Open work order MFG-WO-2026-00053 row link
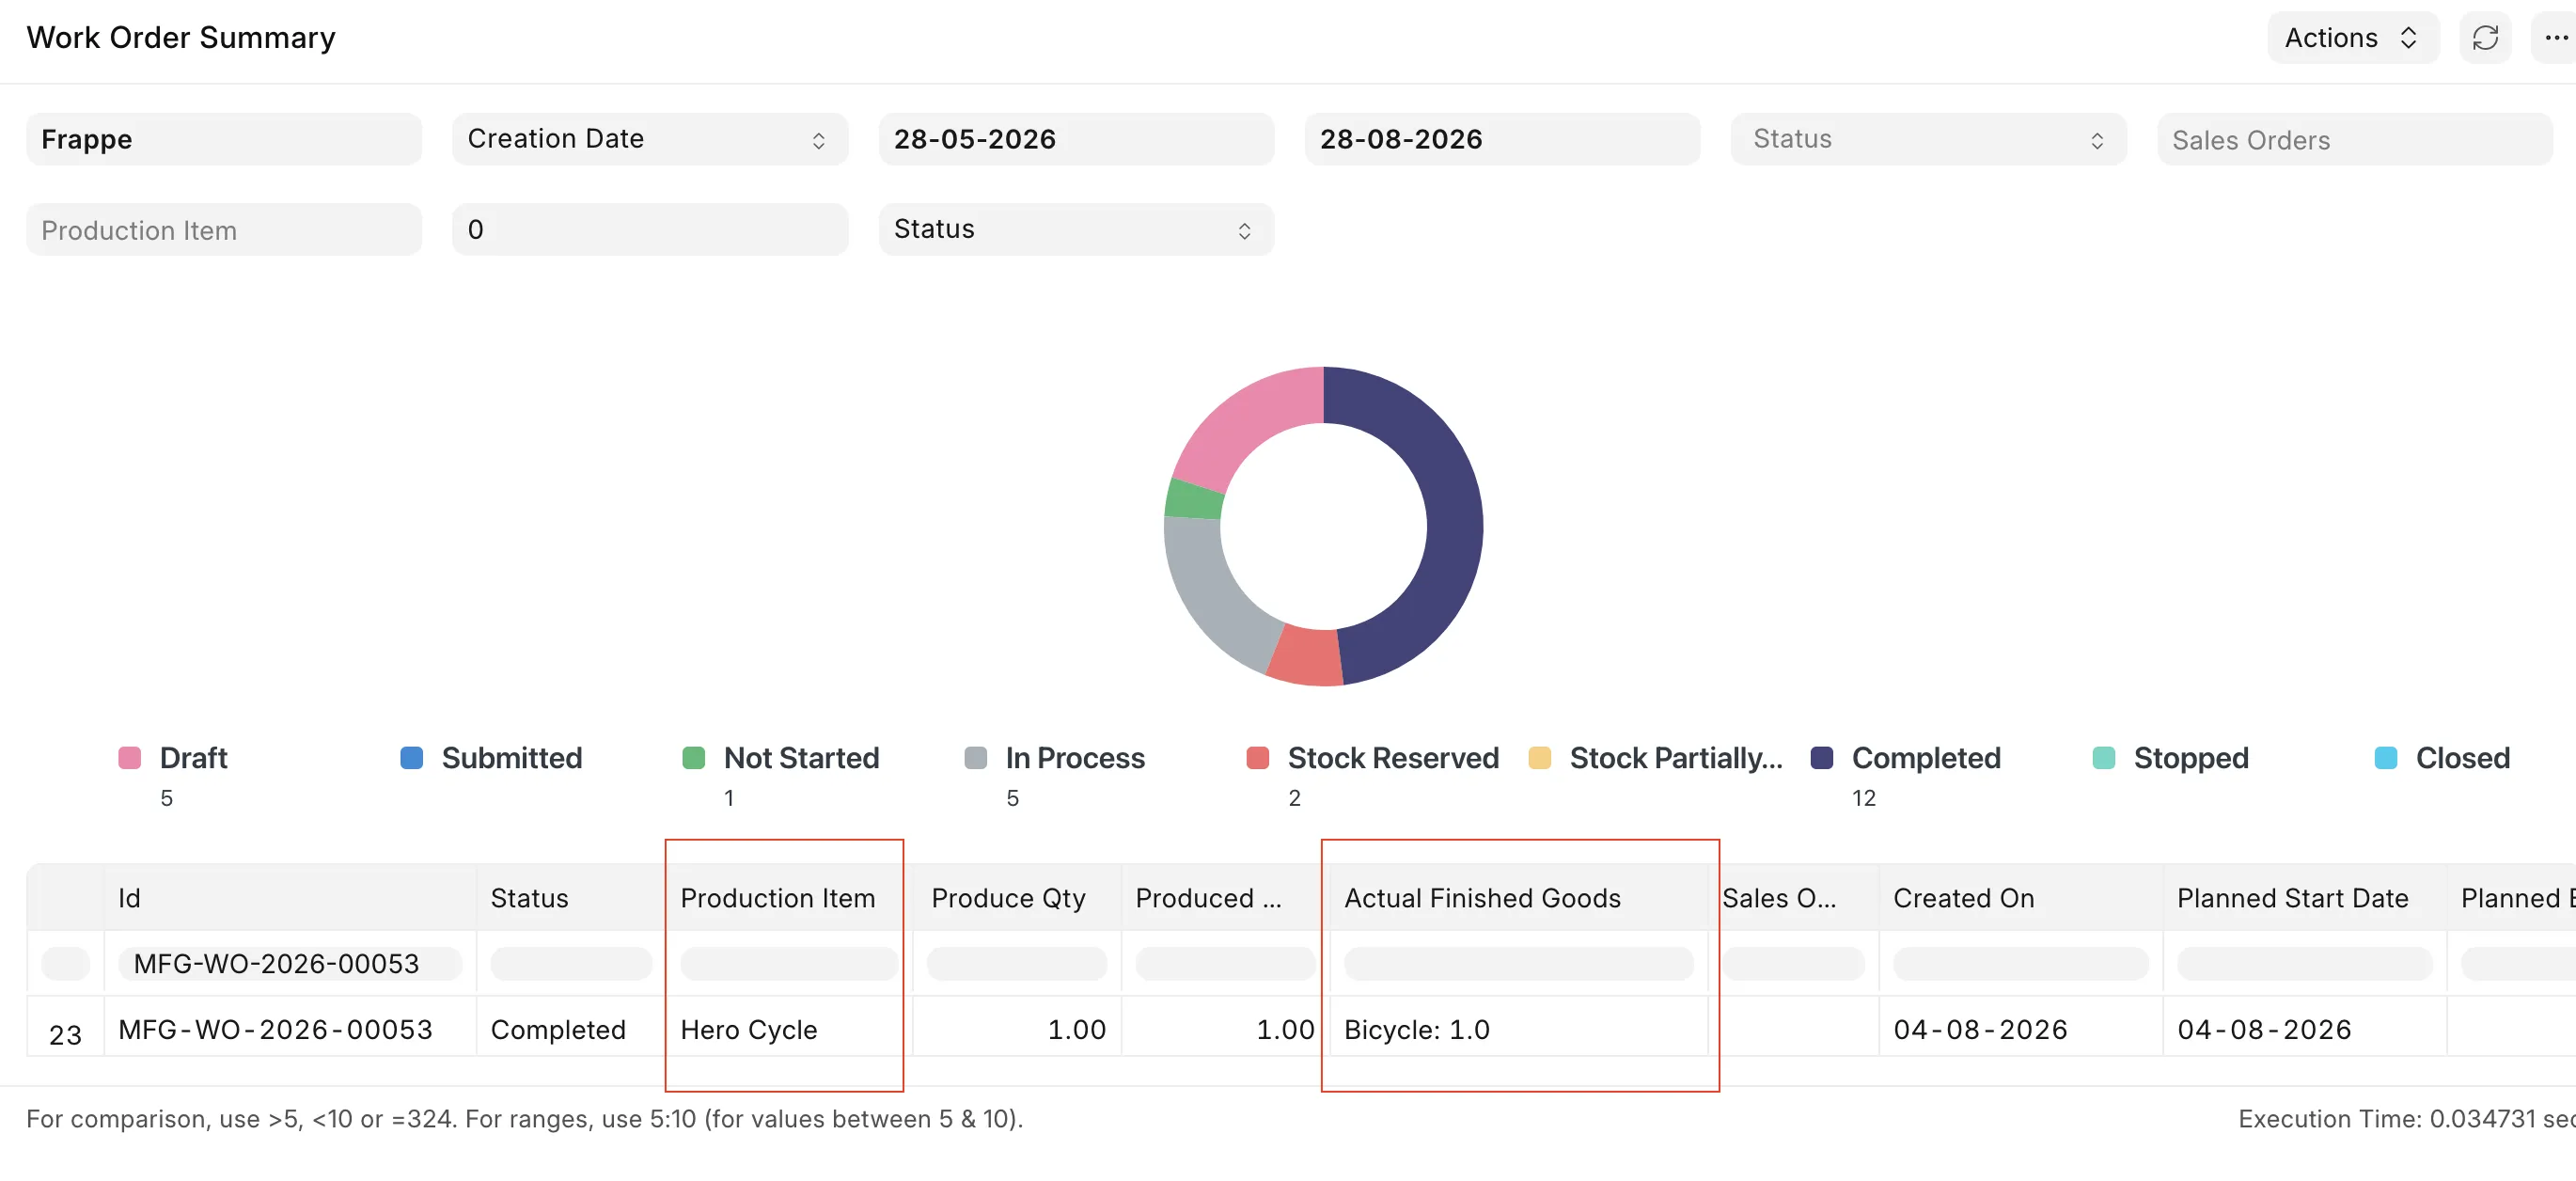This screenshot has height=1181, width=2576. [275, 1029]
